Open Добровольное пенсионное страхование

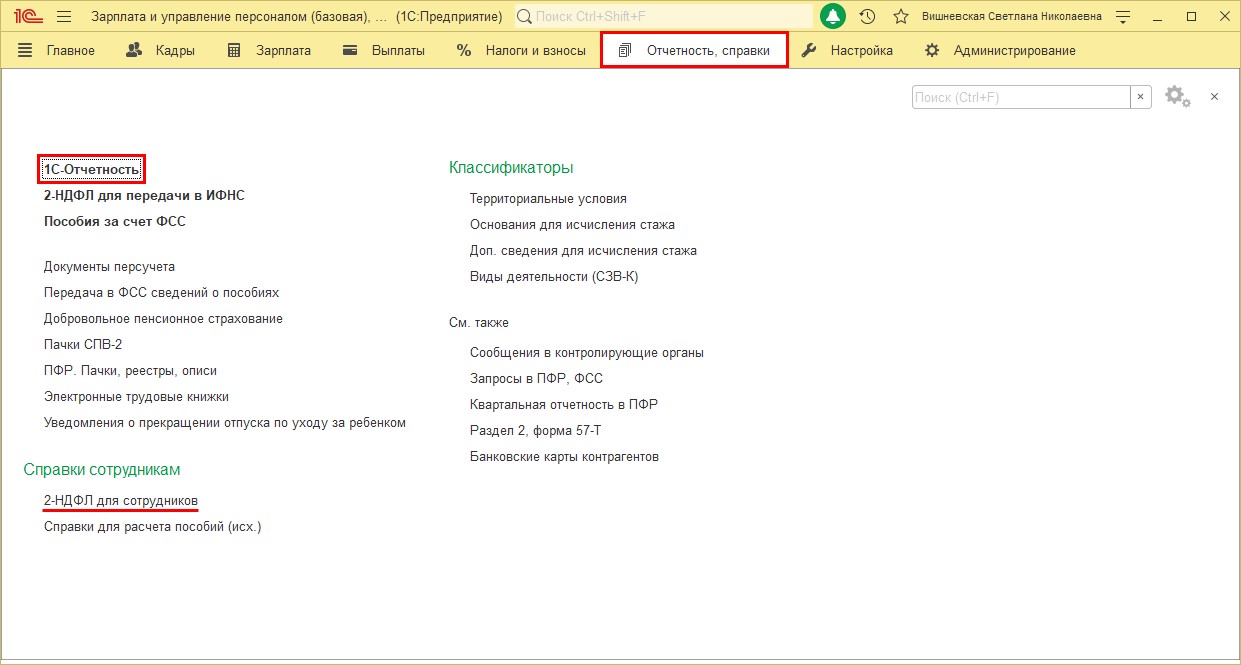pyautogui.click(x=163, y=319)
